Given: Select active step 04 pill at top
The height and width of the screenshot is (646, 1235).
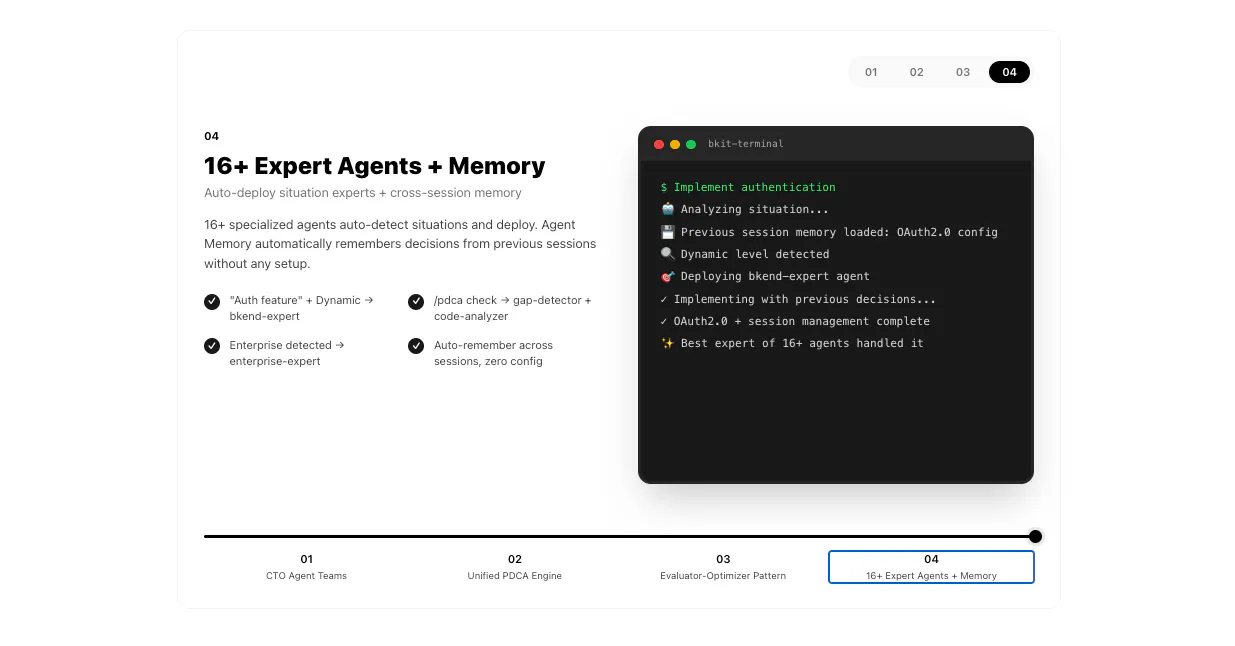Looking at the screenshot, I should pyautogui.click(x=1009, y=72).
